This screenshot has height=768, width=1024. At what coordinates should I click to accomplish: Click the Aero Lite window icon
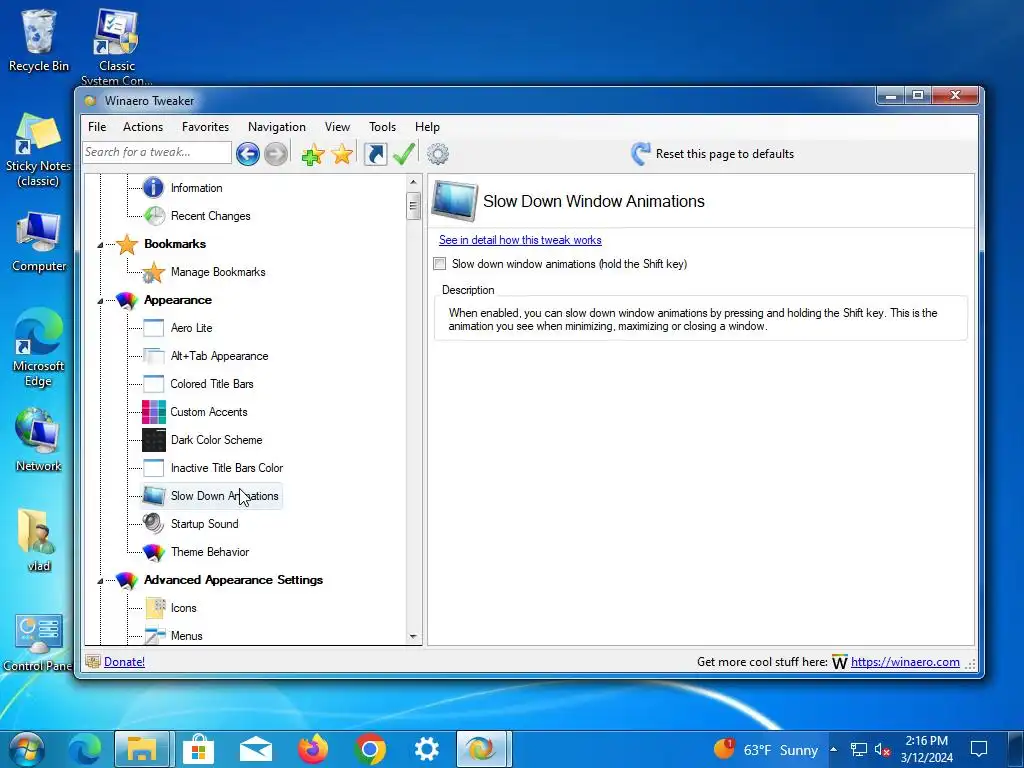coord(153,328)
